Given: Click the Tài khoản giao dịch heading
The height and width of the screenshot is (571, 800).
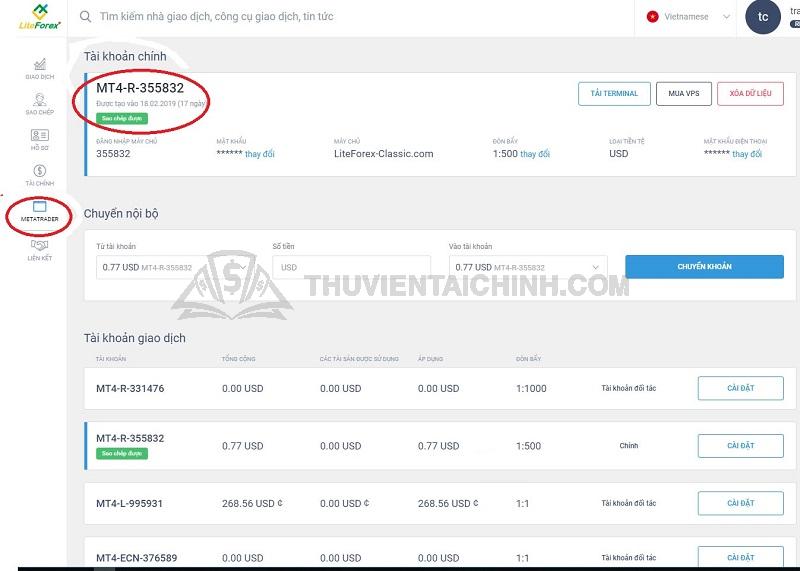Looking at the screenshot, I should [135, 338].
